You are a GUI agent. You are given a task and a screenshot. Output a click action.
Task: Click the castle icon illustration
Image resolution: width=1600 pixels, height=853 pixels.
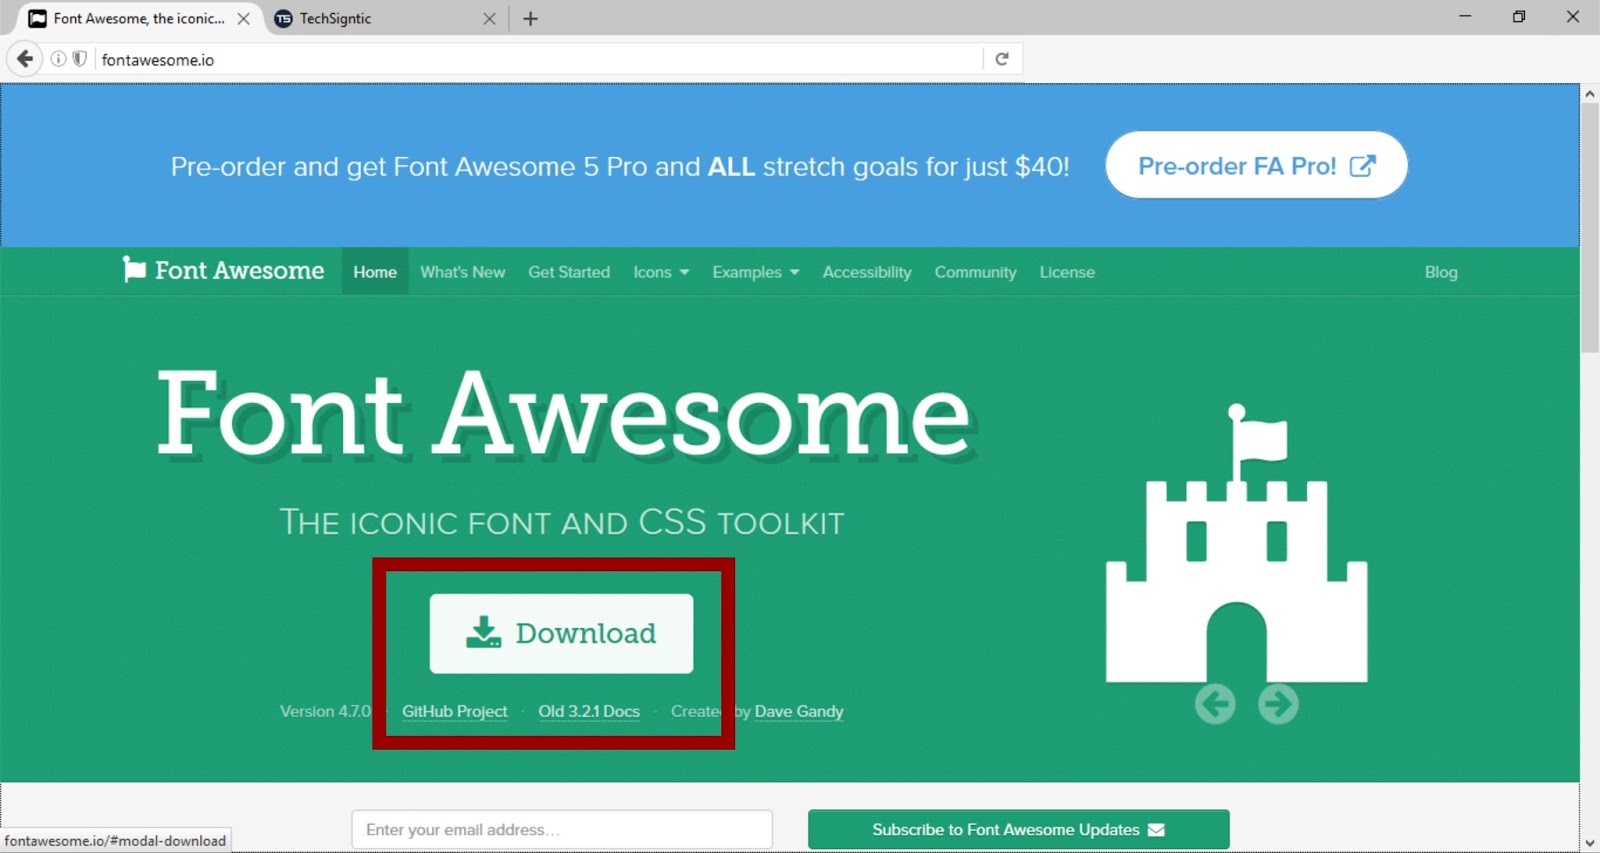point(1236,543)
